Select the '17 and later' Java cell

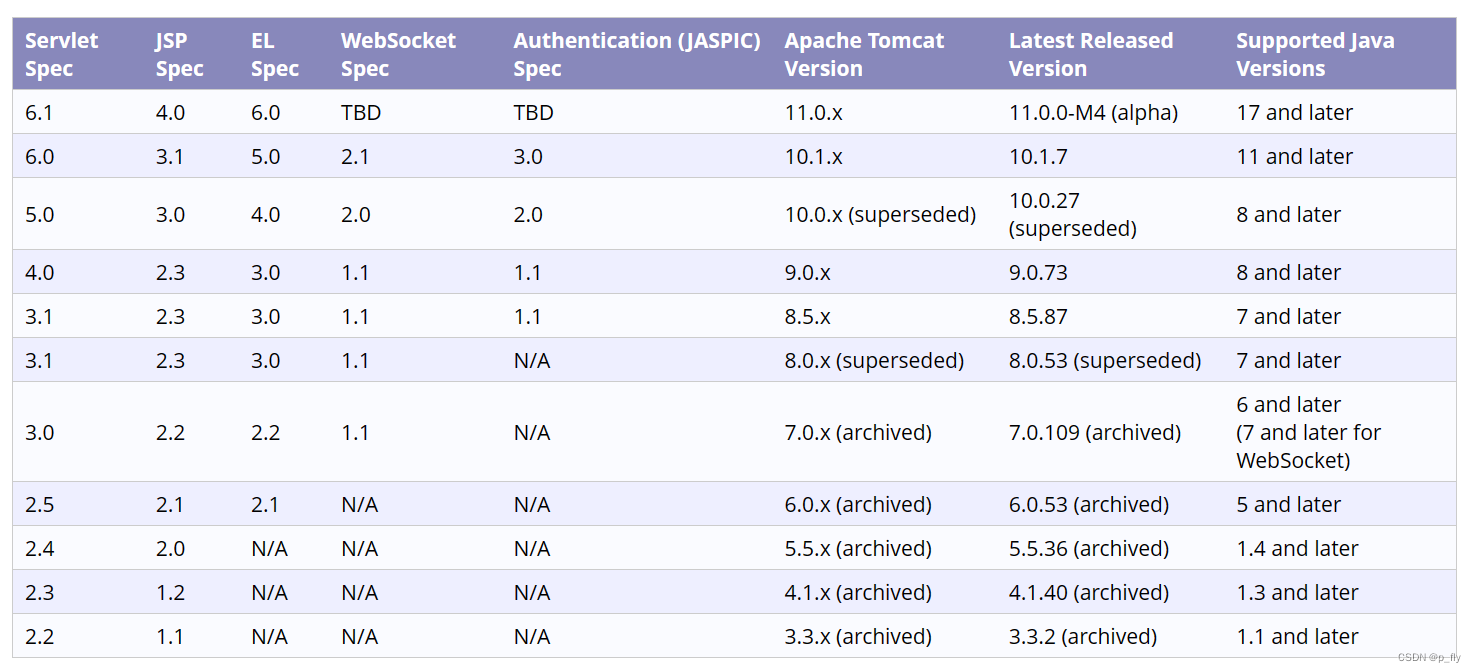[1294, 113]
